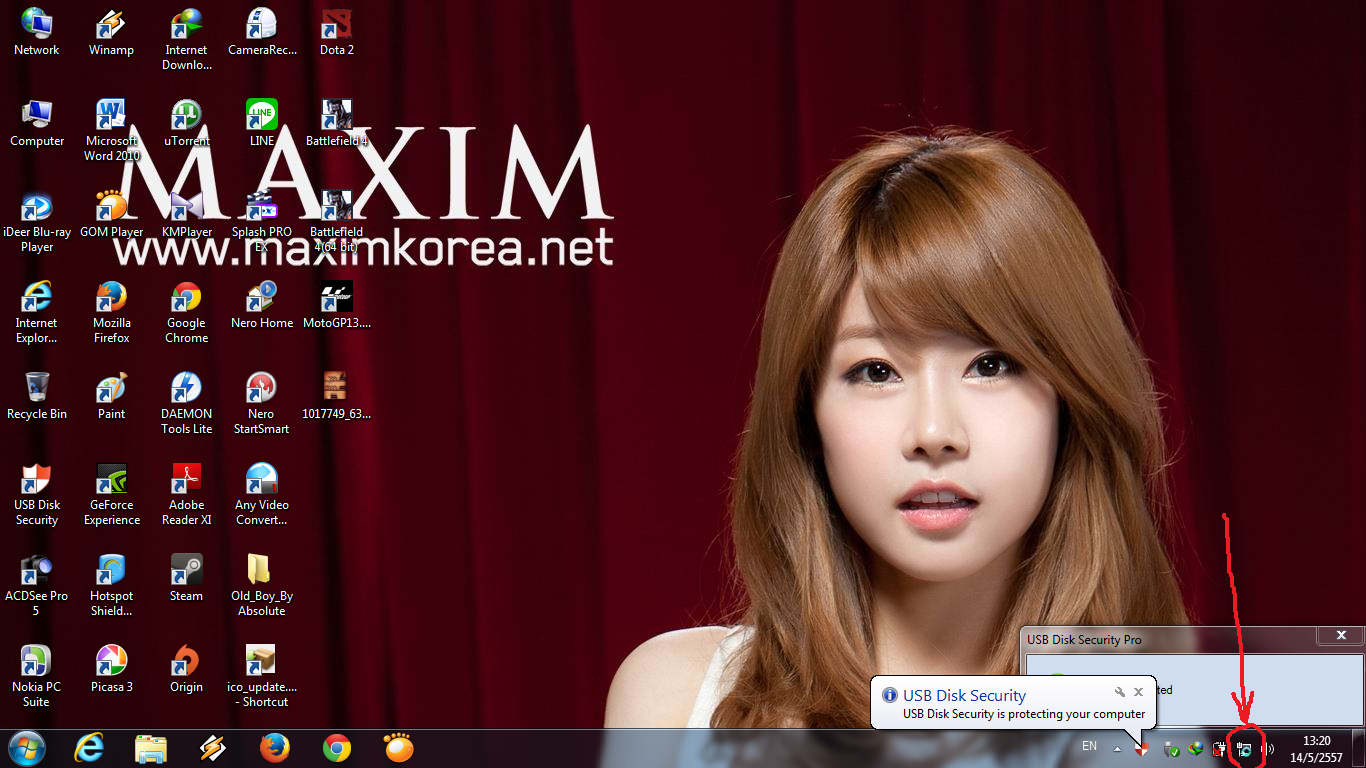Screen dimensions: 1366x768
Task: Select Battlefield 4 (64 bit) shortcut
Action: tap(337, 221)
